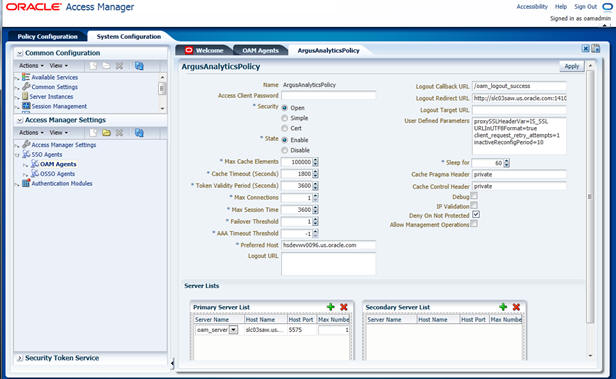The height and width of the screenshot is (379, 616).
Task: Click the OSSO Agents icon
Action: click(35, 174)
